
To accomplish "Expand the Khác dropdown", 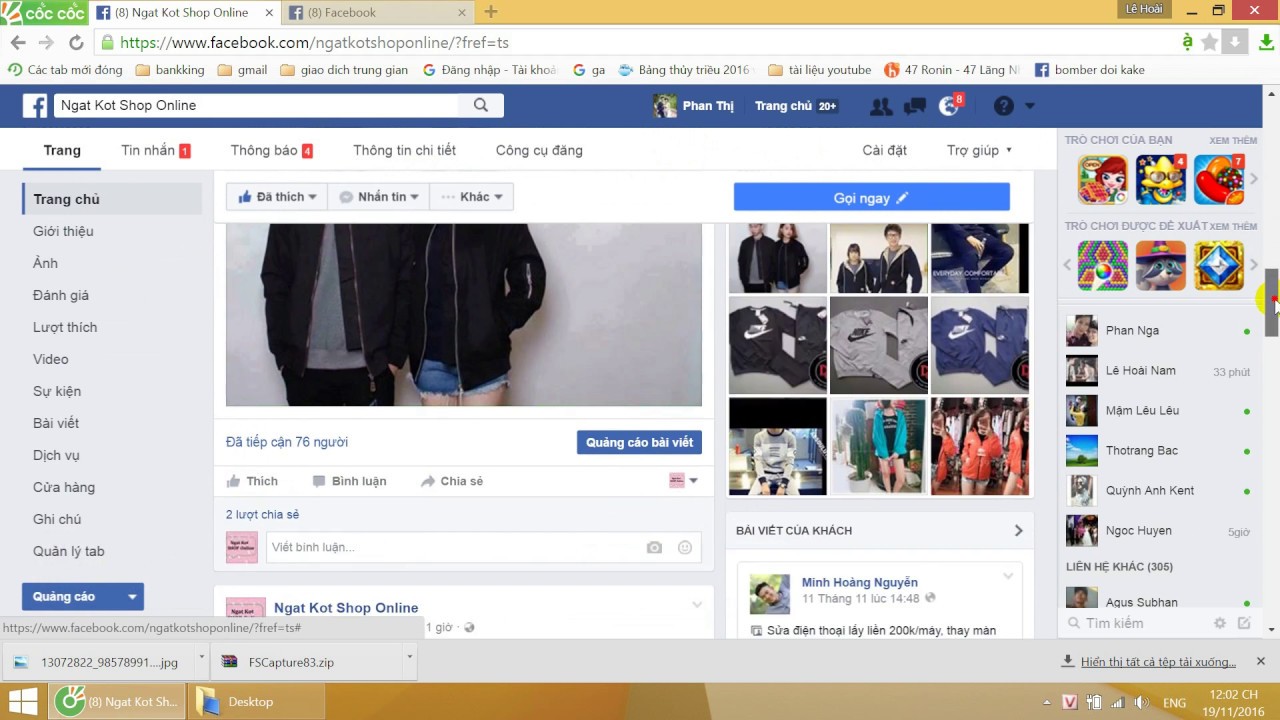I will click(471, 196).
